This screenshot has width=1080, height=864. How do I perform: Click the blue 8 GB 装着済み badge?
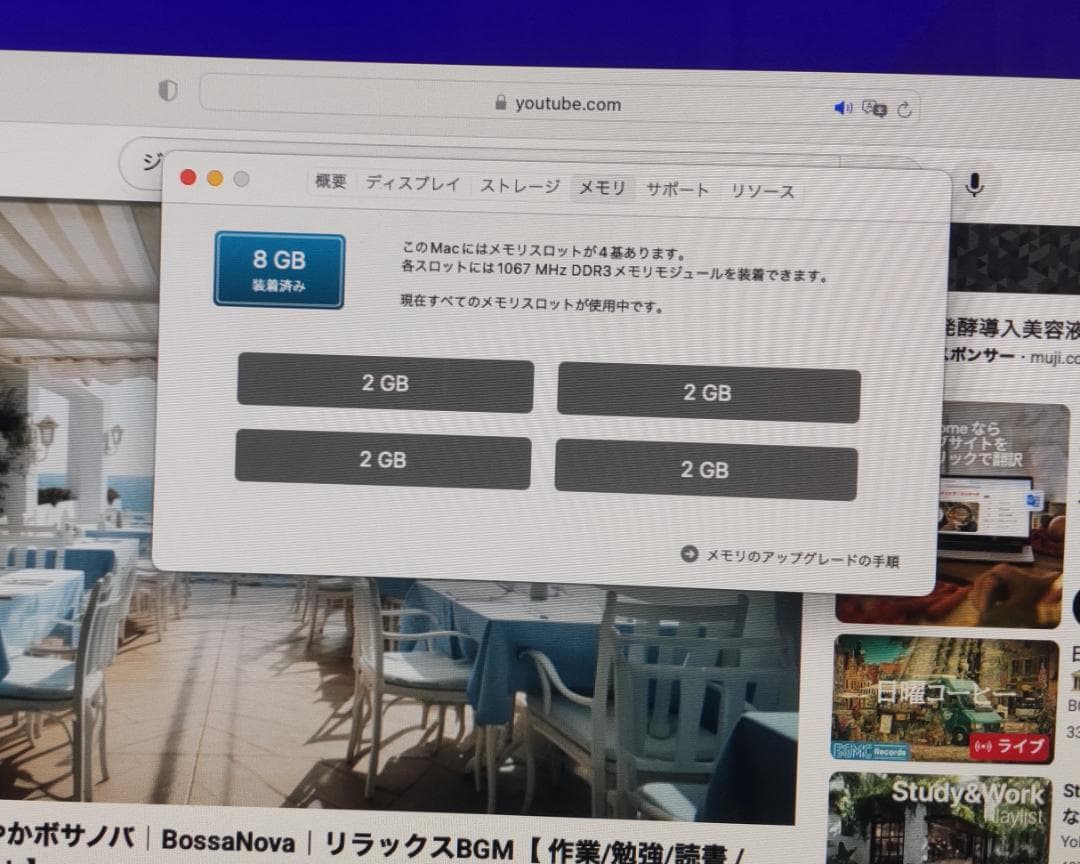(x=279, y=268)
